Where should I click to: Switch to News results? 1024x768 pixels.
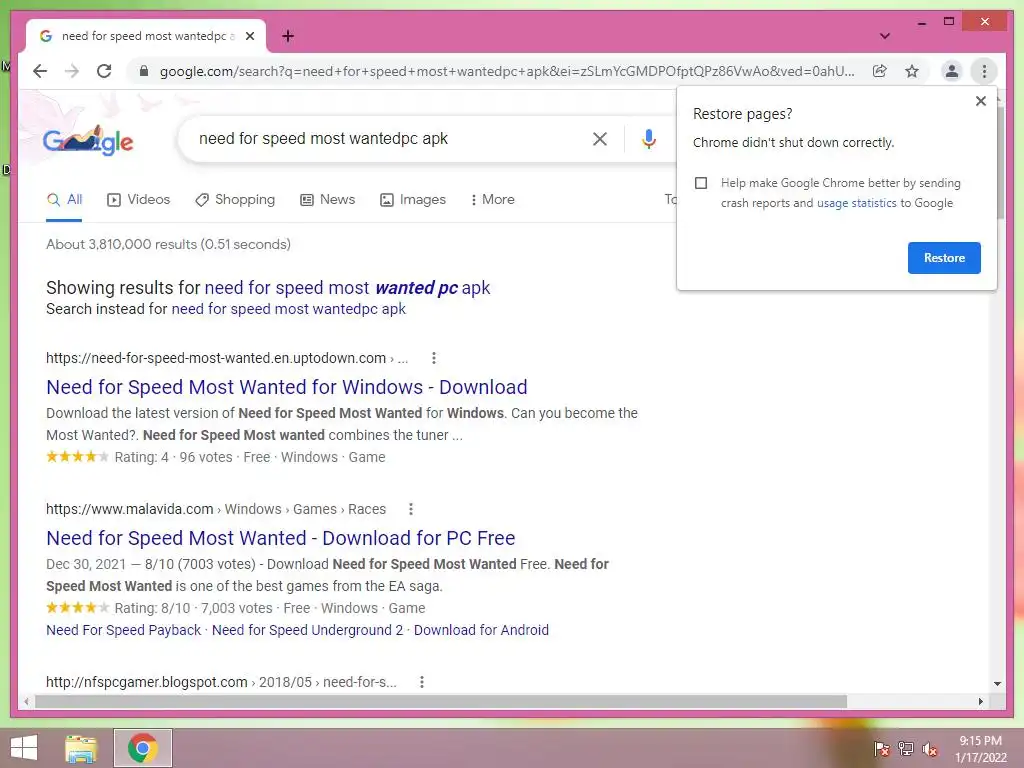[x=327, y=200]
